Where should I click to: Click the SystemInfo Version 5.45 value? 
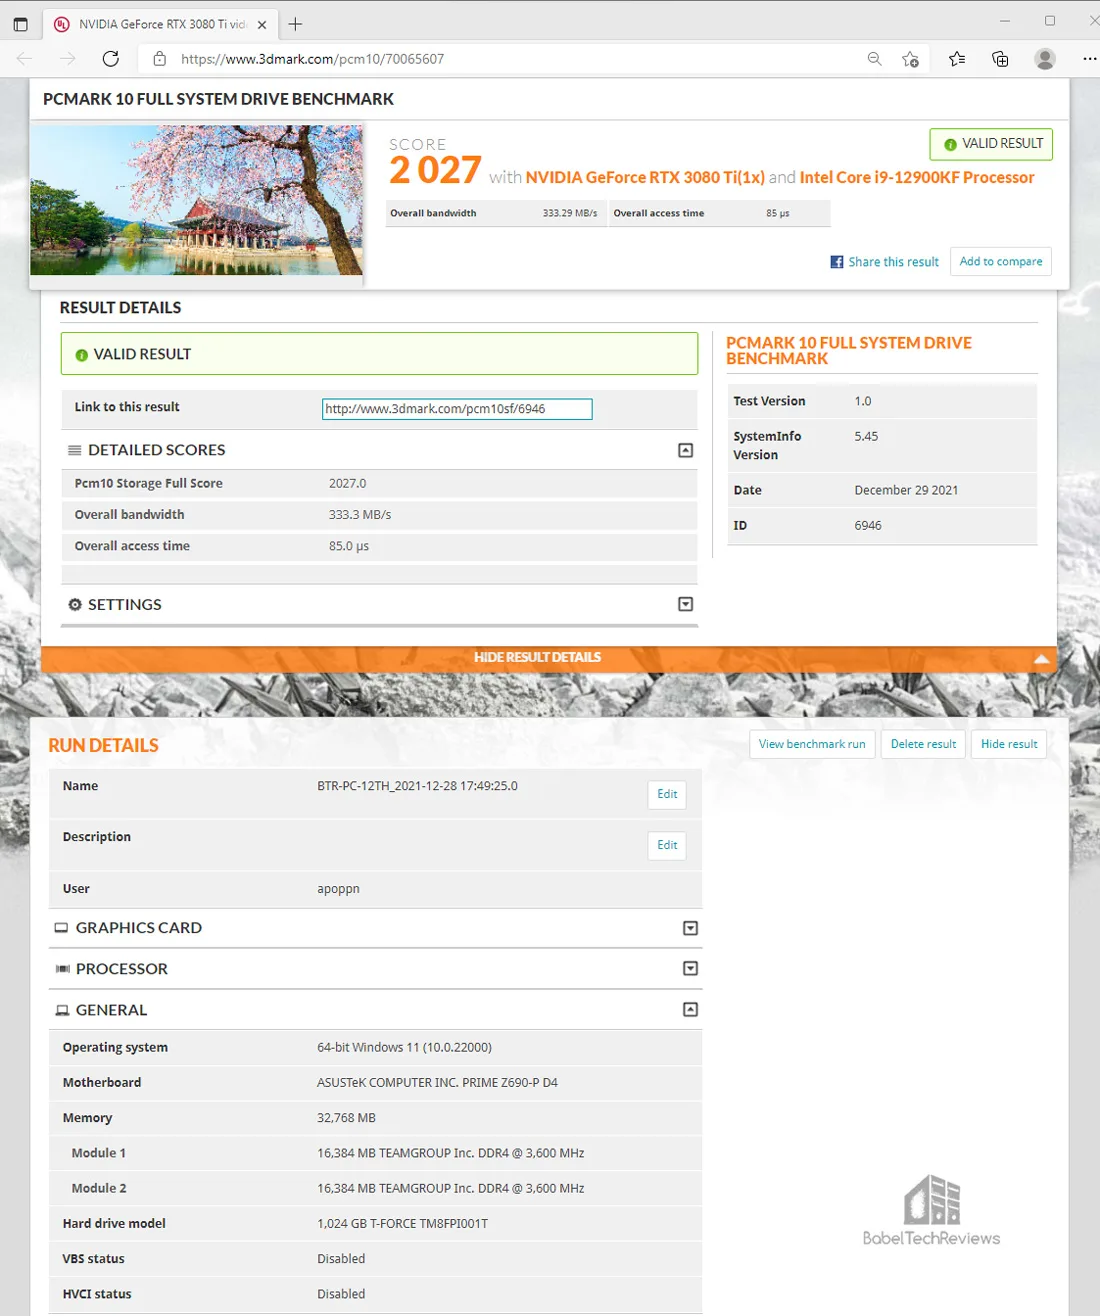coord(866,436)
